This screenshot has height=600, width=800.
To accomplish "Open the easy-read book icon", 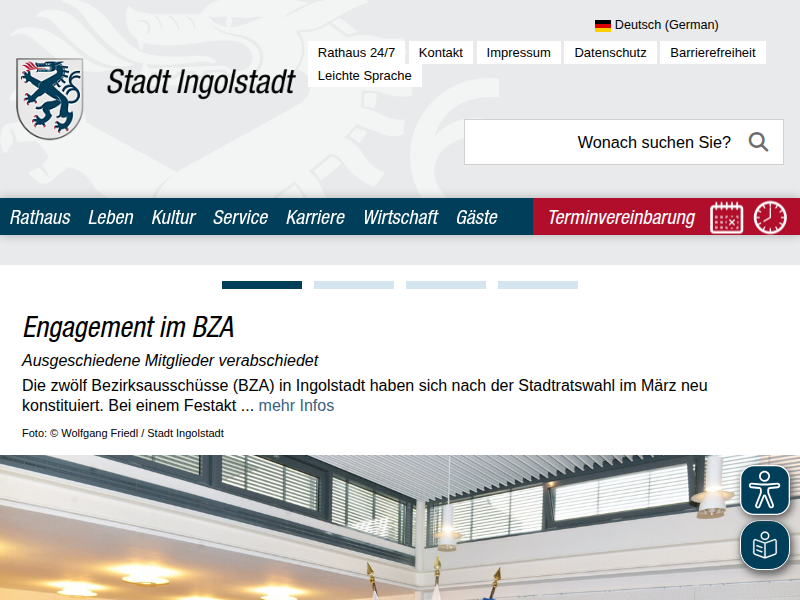I will click(x=765, y=545).
